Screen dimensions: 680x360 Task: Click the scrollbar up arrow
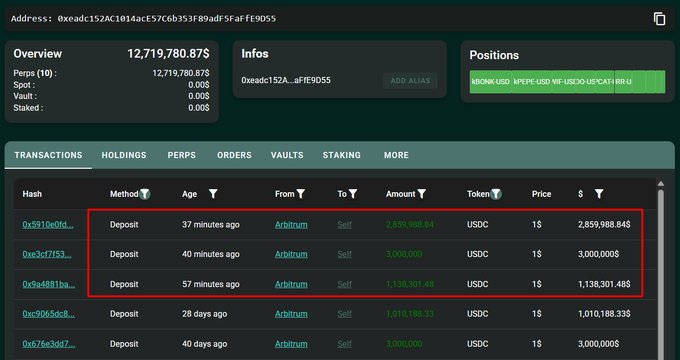click(661, 184)
